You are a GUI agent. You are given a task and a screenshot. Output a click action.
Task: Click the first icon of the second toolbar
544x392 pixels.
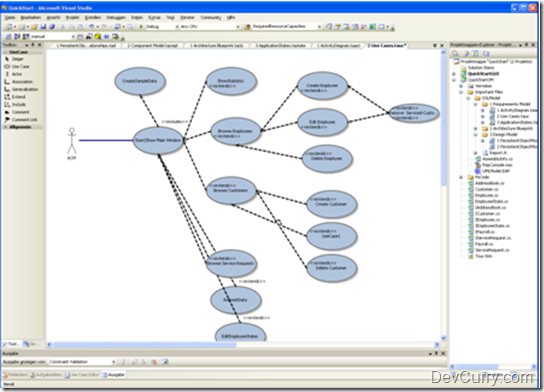(x=8, y=36)
